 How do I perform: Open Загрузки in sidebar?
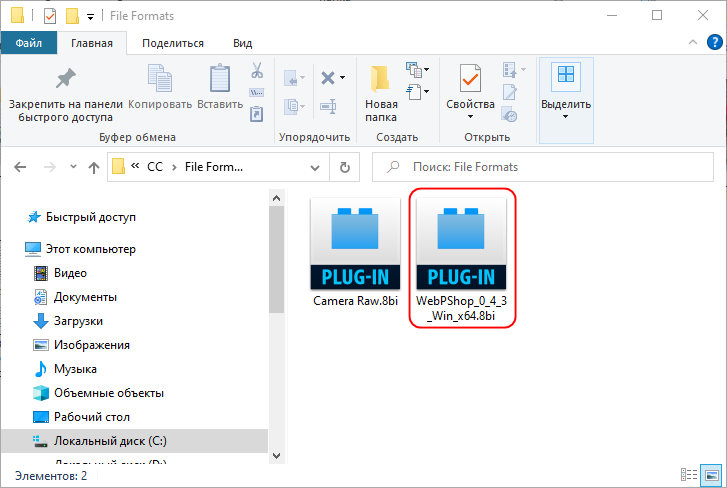click(x=78, y=321)
